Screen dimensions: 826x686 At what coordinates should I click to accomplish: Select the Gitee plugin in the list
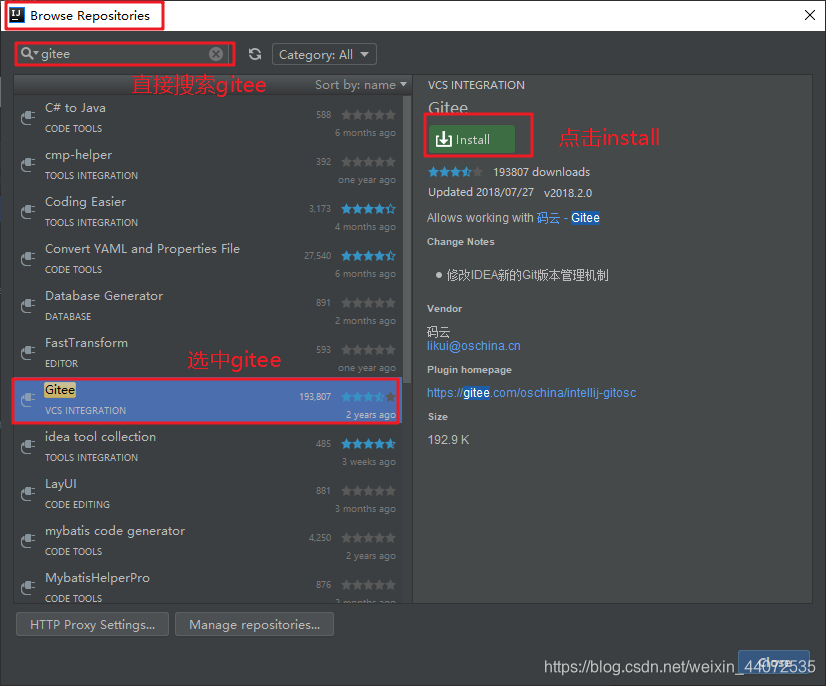pos(208,400)
